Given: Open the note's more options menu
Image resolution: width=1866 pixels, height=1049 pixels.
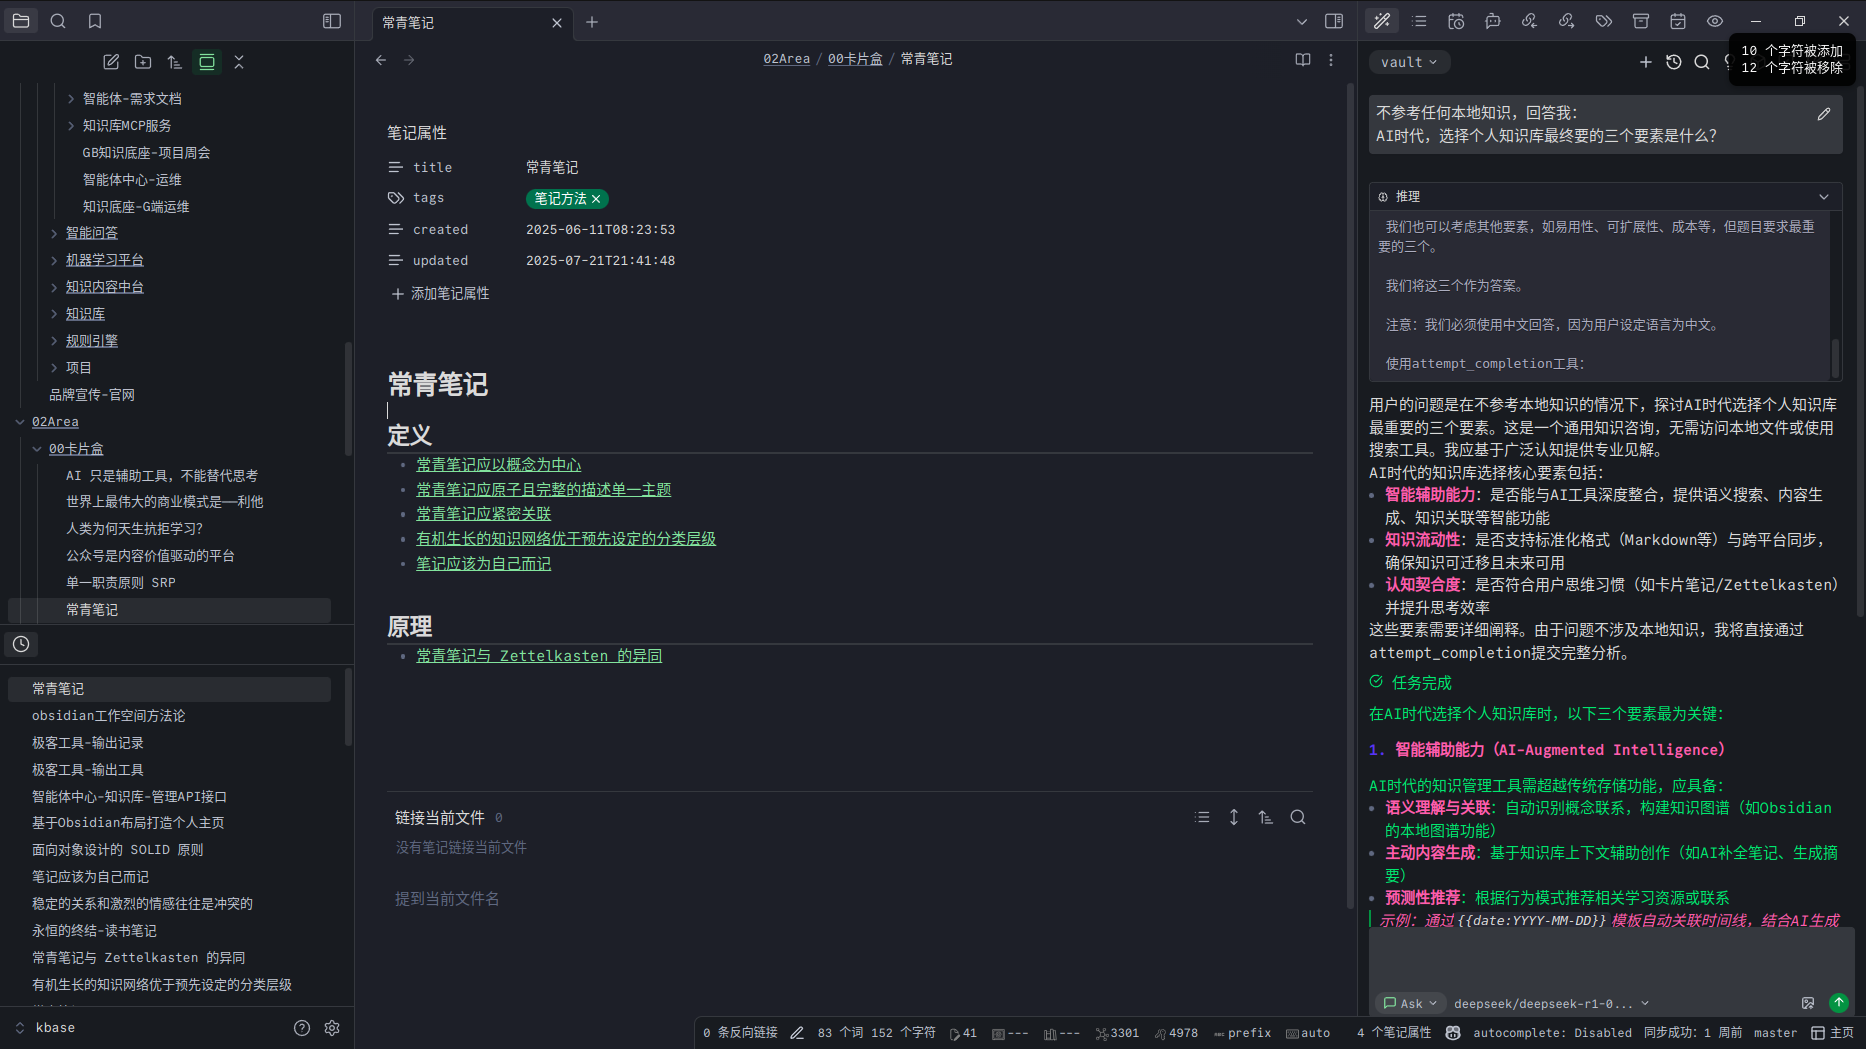Looking at the screenshot, I should click(x=1331, y=60).
